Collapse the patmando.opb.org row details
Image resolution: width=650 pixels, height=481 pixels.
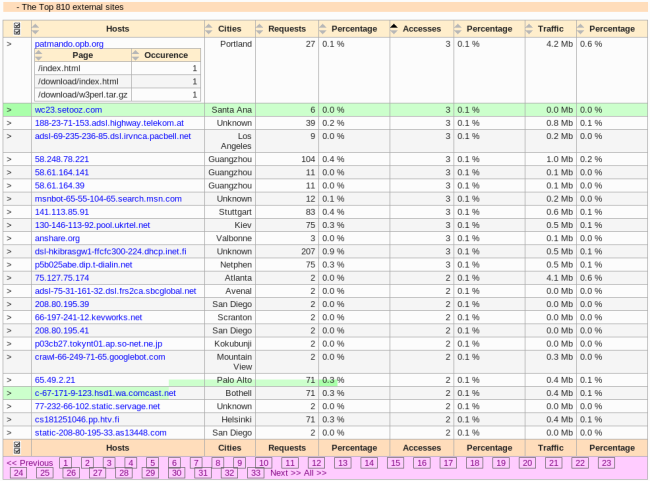coord(9,44)
